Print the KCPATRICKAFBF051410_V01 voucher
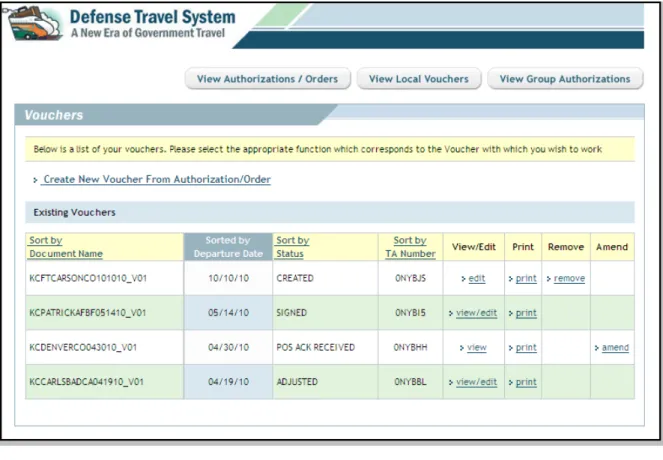663x460 pixels. (526, 313)
